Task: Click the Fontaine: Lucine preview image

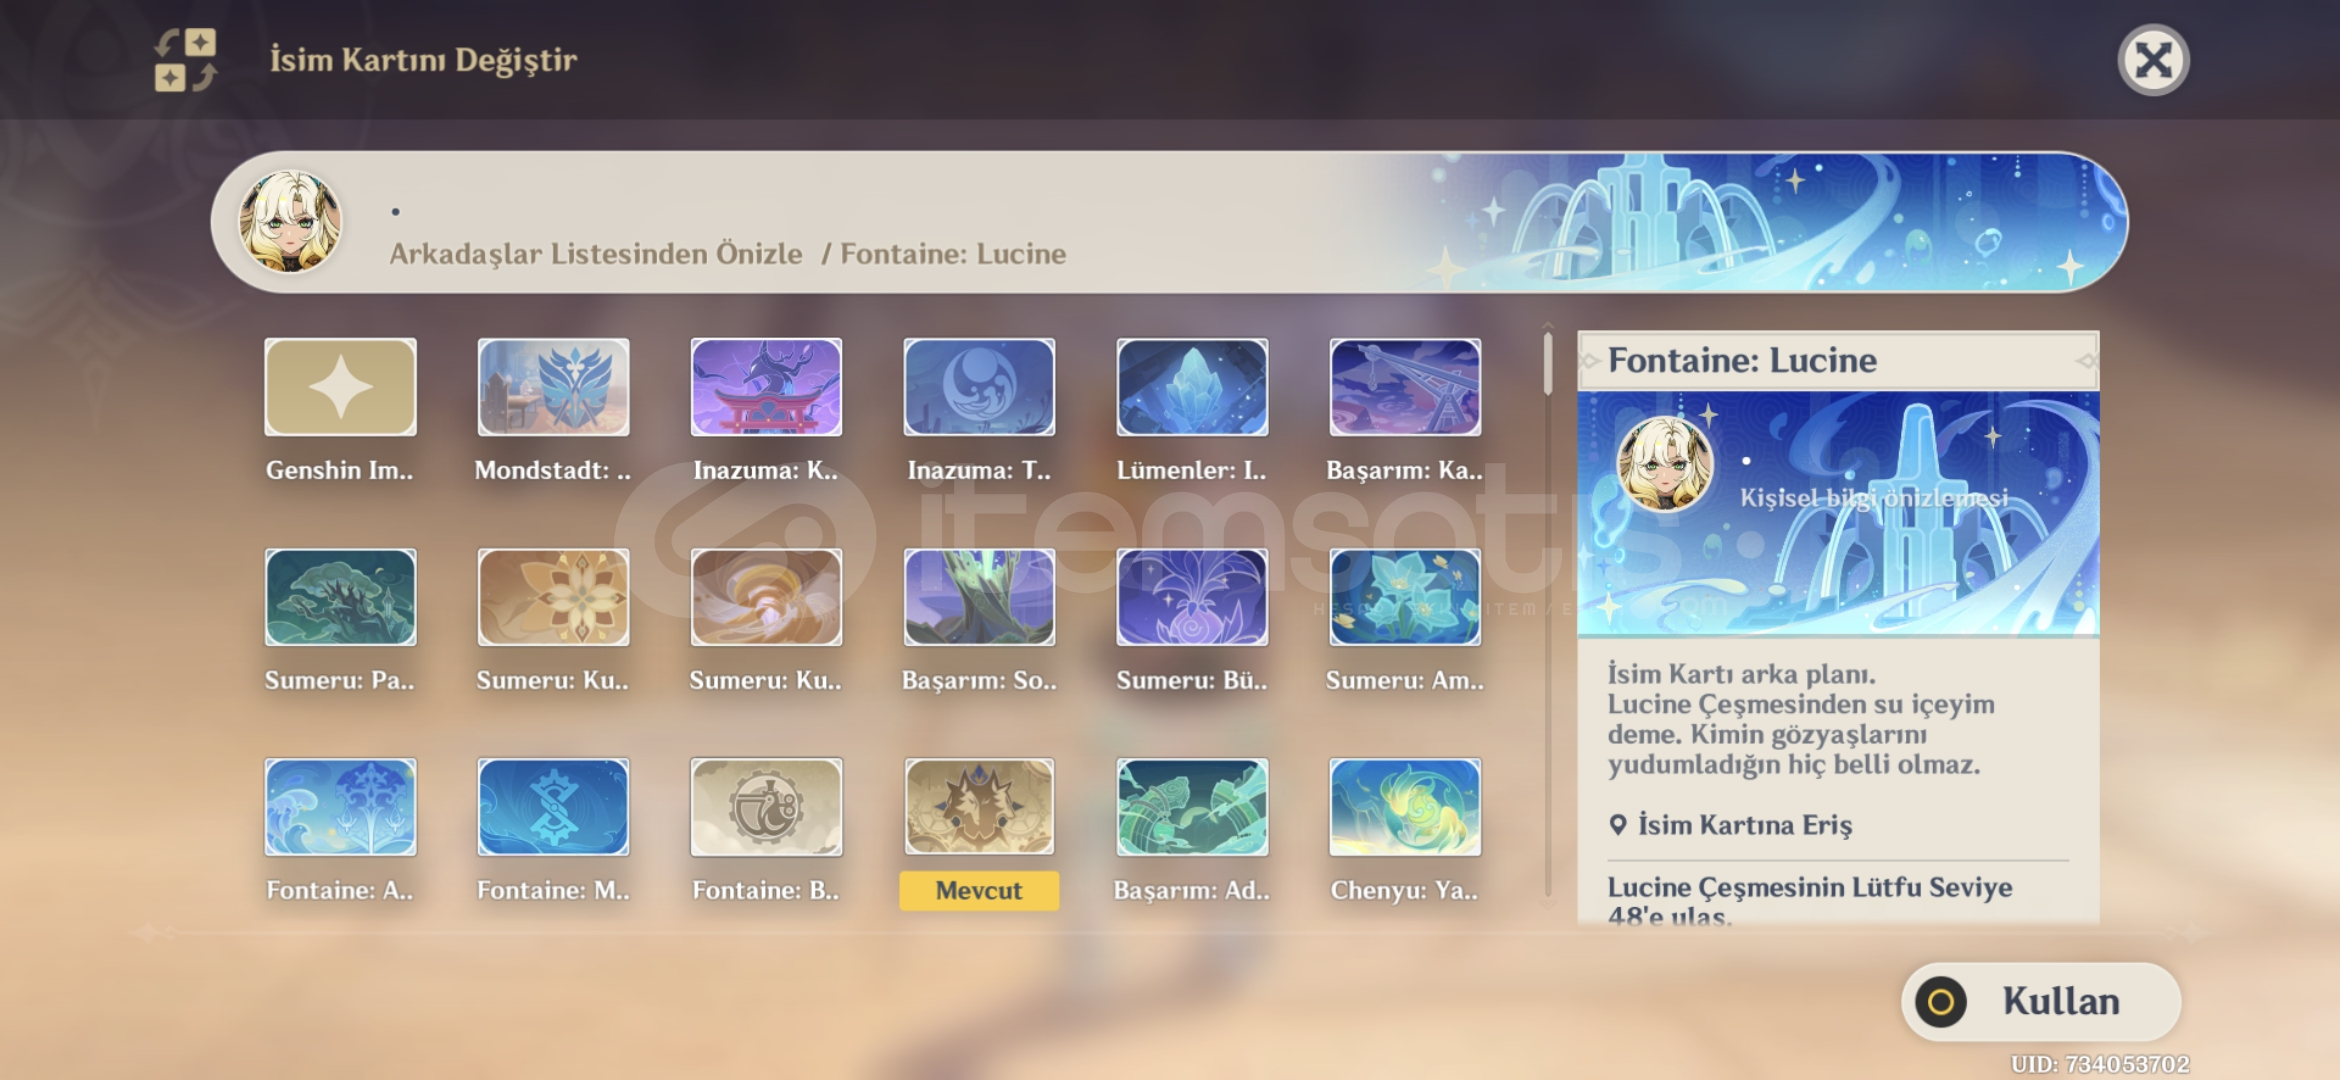Action: point(1838,514)
